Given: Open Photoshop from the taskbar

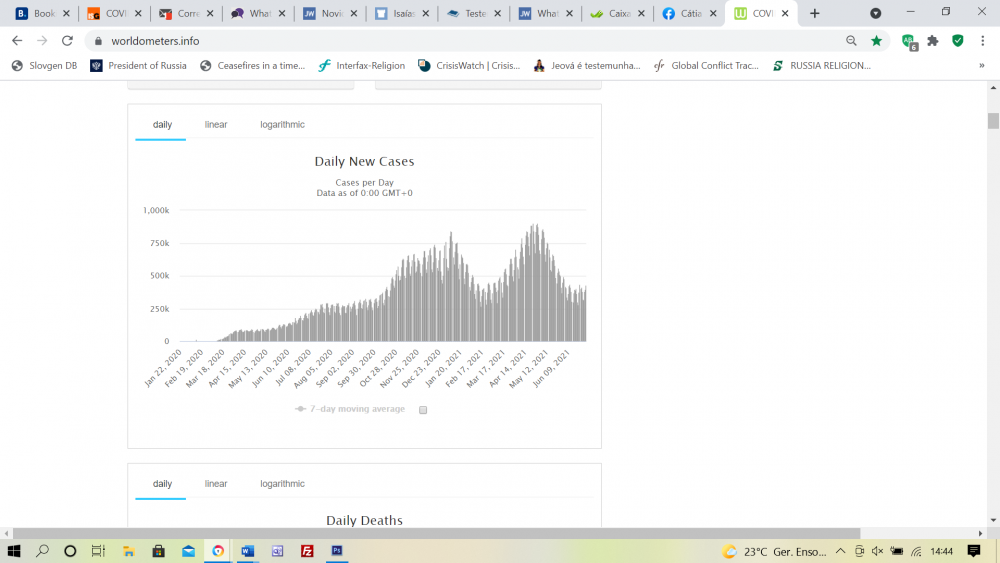Looking at the screenshot, I should pos(337,551).
